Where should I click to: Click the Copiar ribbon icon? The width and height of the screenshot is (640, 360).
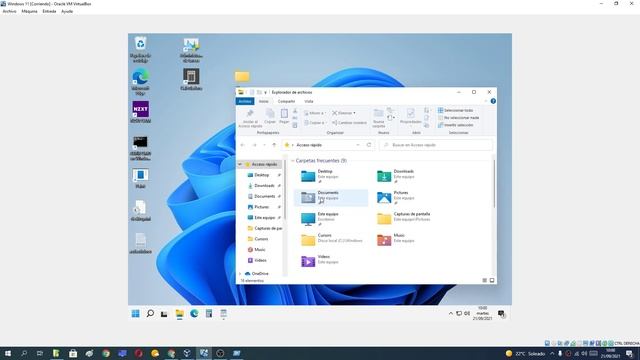[x=270, y=114]
